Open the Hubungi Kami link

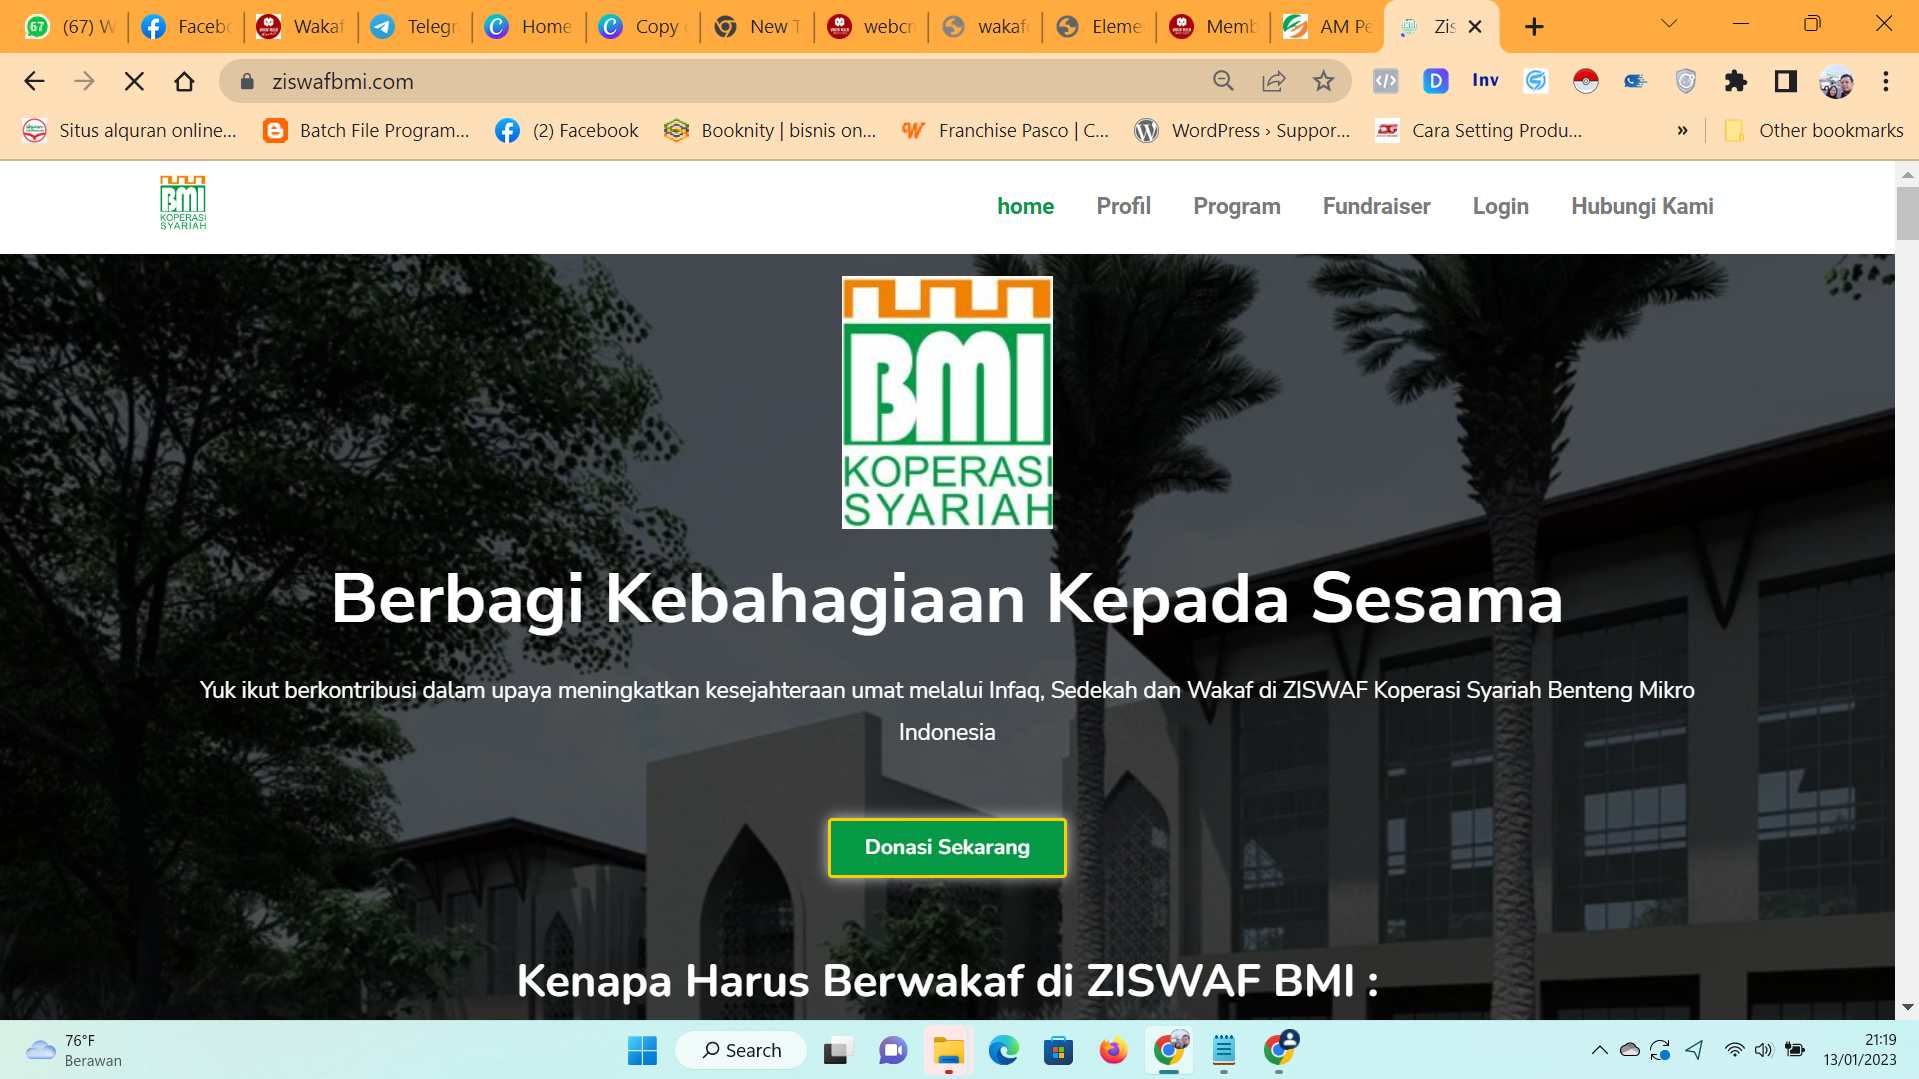point(1641,206)
